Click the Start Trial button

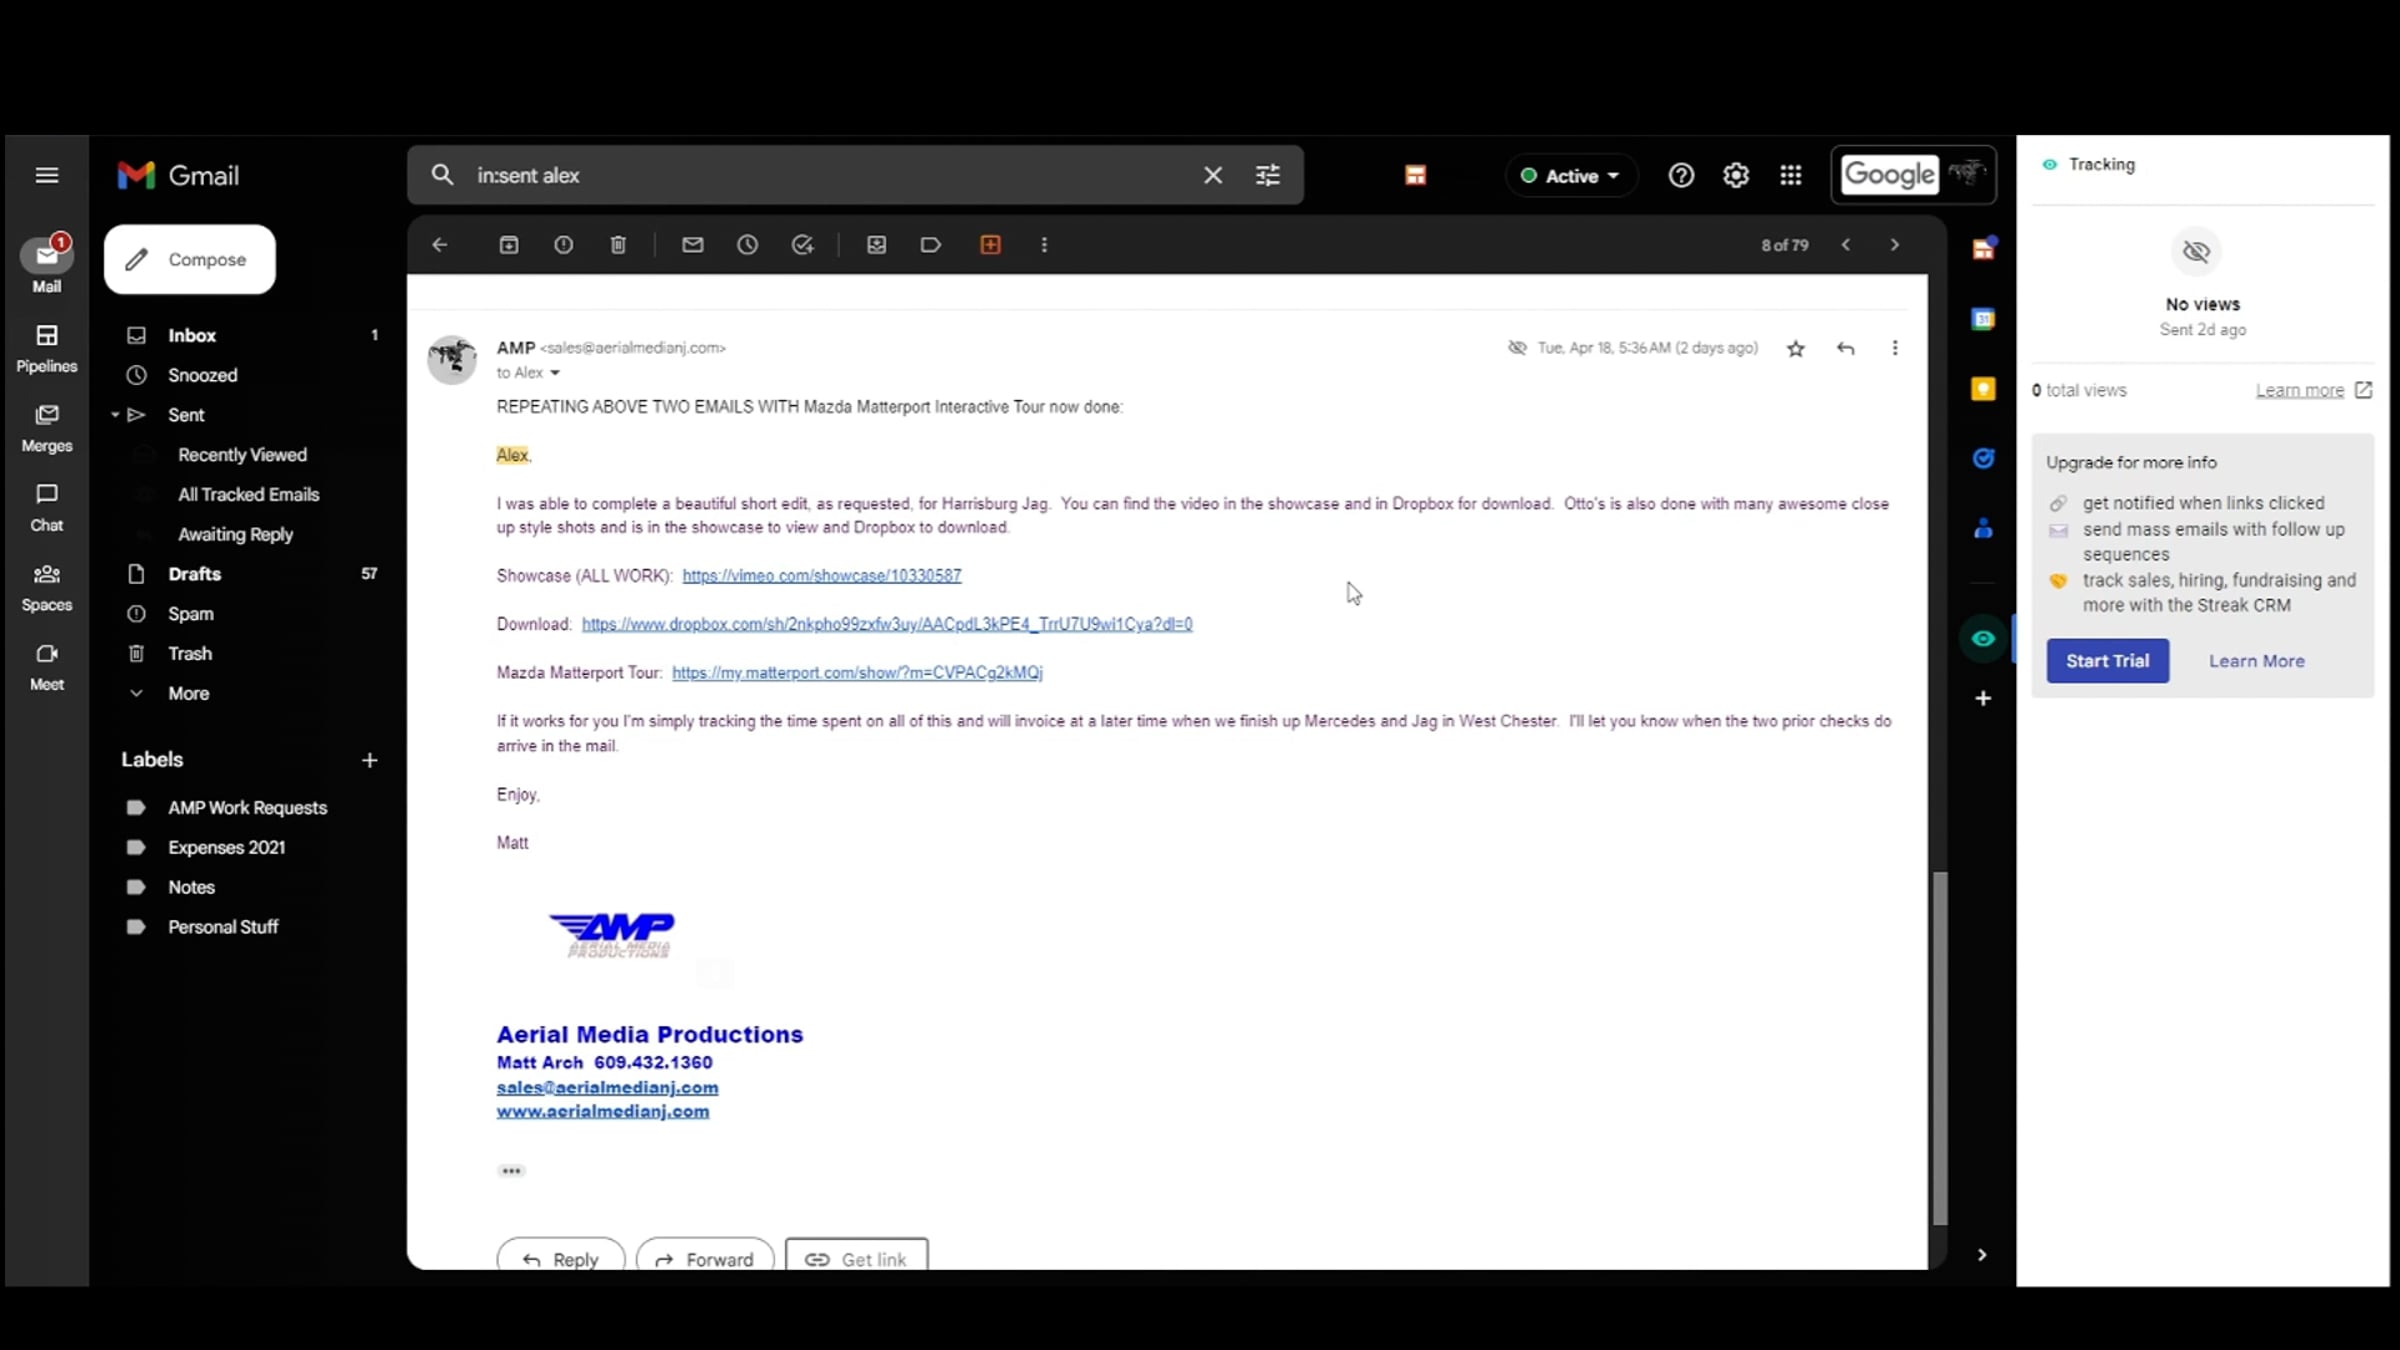[2107, 661]
